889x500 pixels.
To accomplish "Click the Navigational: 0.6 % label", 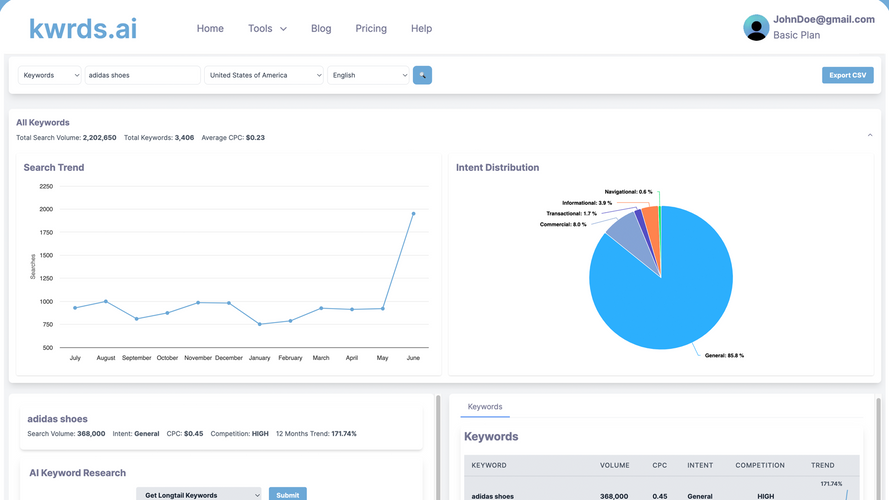I will coord(628,192).
